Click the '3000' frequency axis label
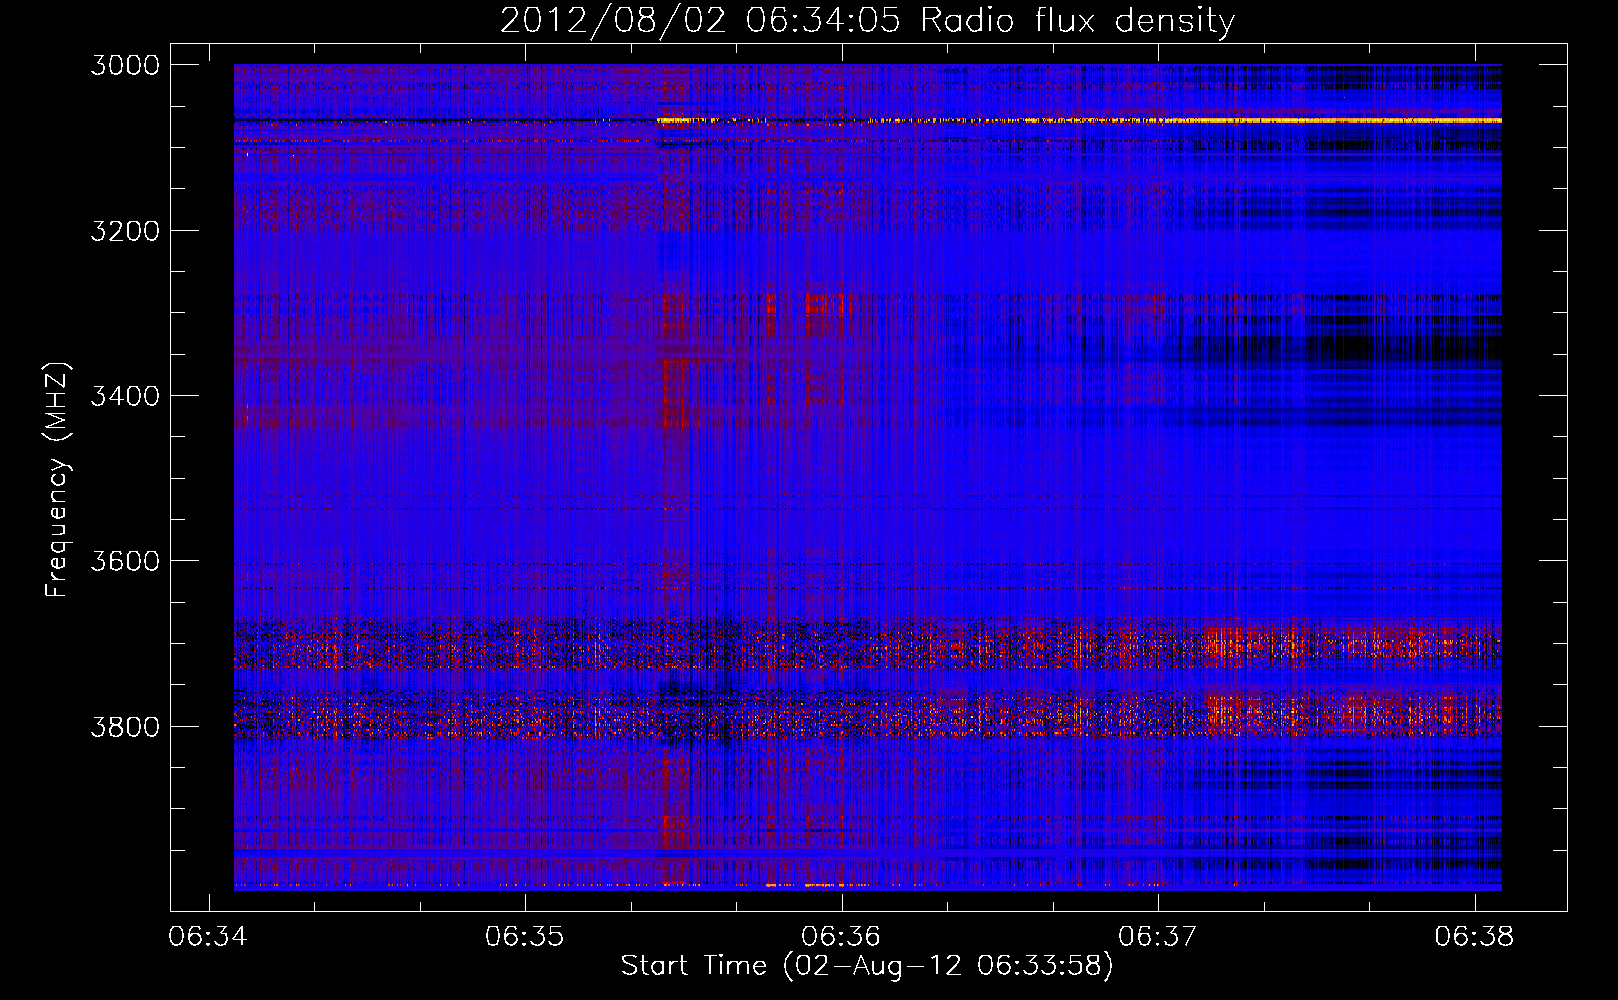 coord(125,65)
